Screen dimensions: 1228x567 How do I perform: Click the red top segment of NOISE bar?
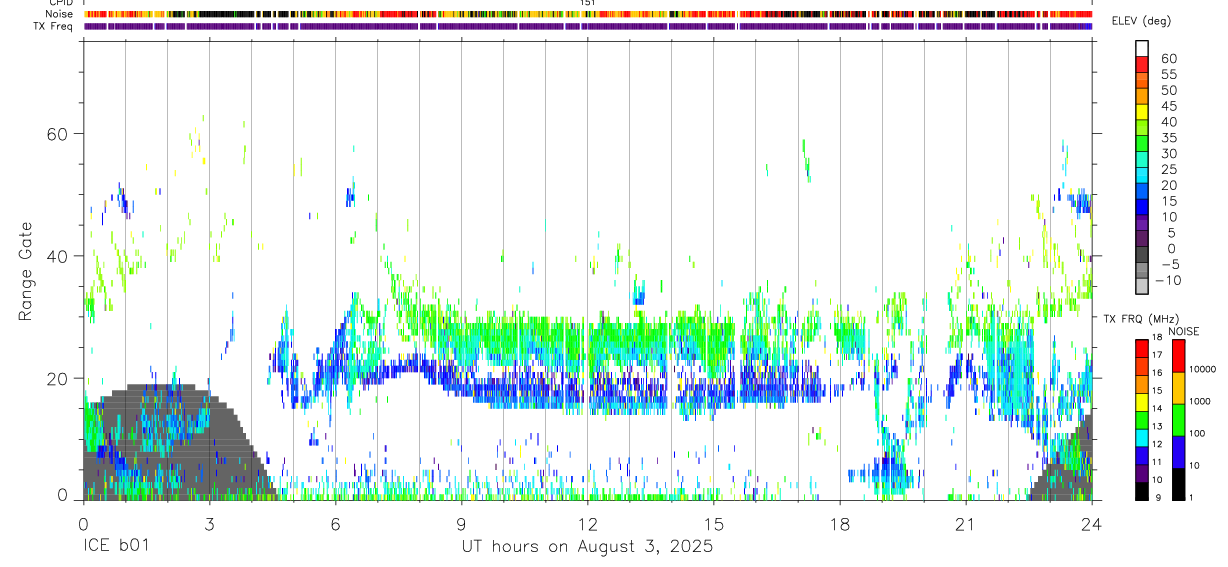pyautogui.click(x=1177, y=356)
